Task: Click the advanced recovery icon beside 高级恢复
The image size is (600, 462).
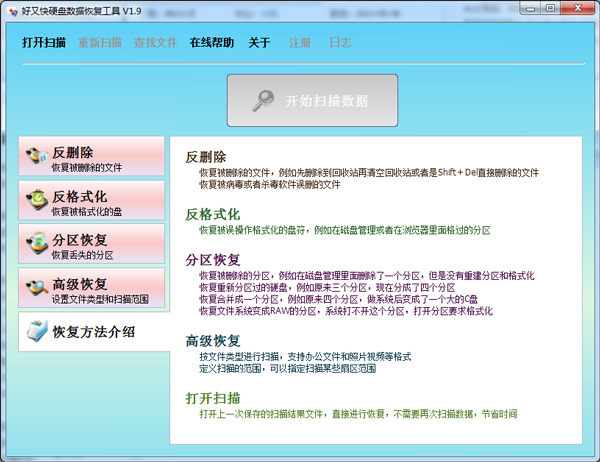Action: tap(36, 287)
